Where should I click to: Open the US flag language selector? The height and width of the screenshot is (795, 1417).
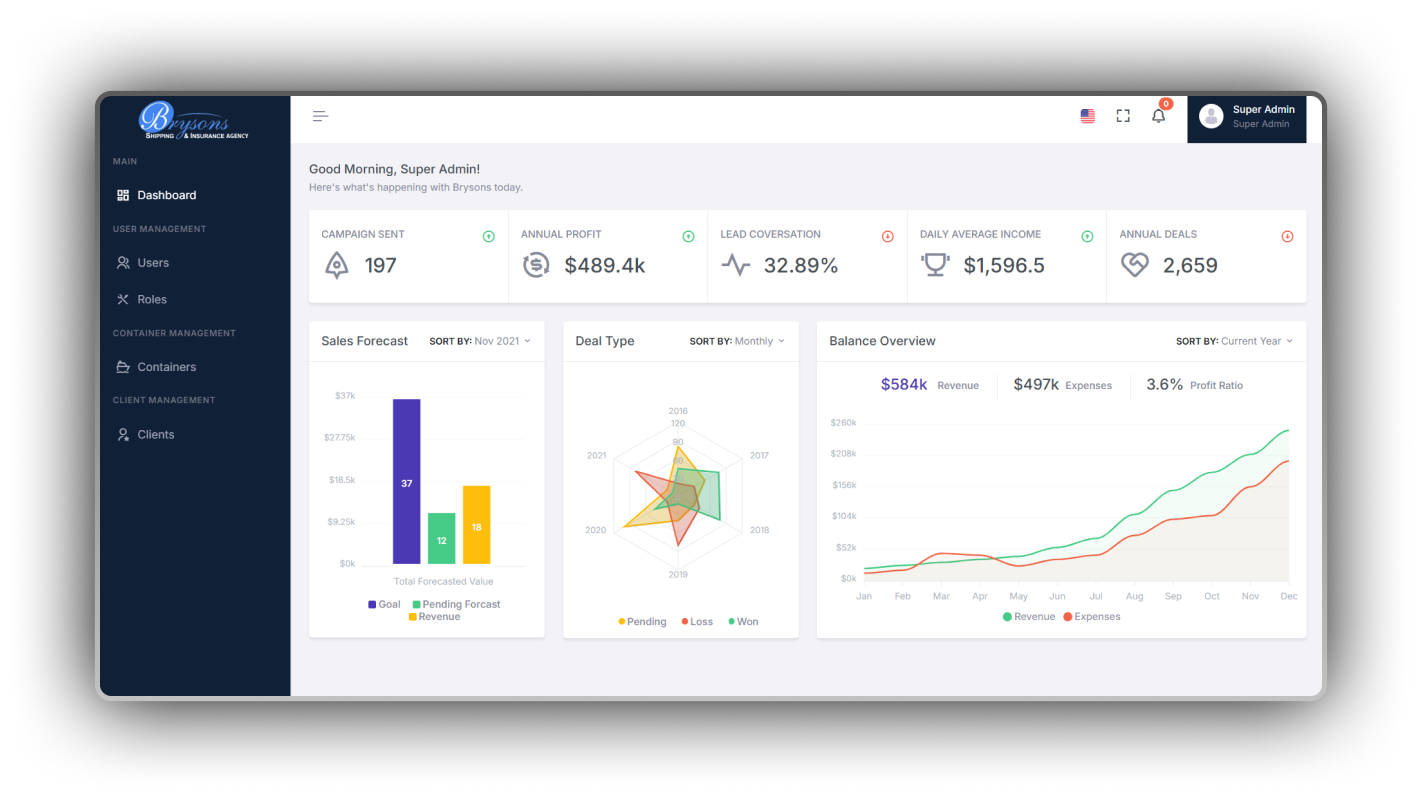coord(1087,116)
